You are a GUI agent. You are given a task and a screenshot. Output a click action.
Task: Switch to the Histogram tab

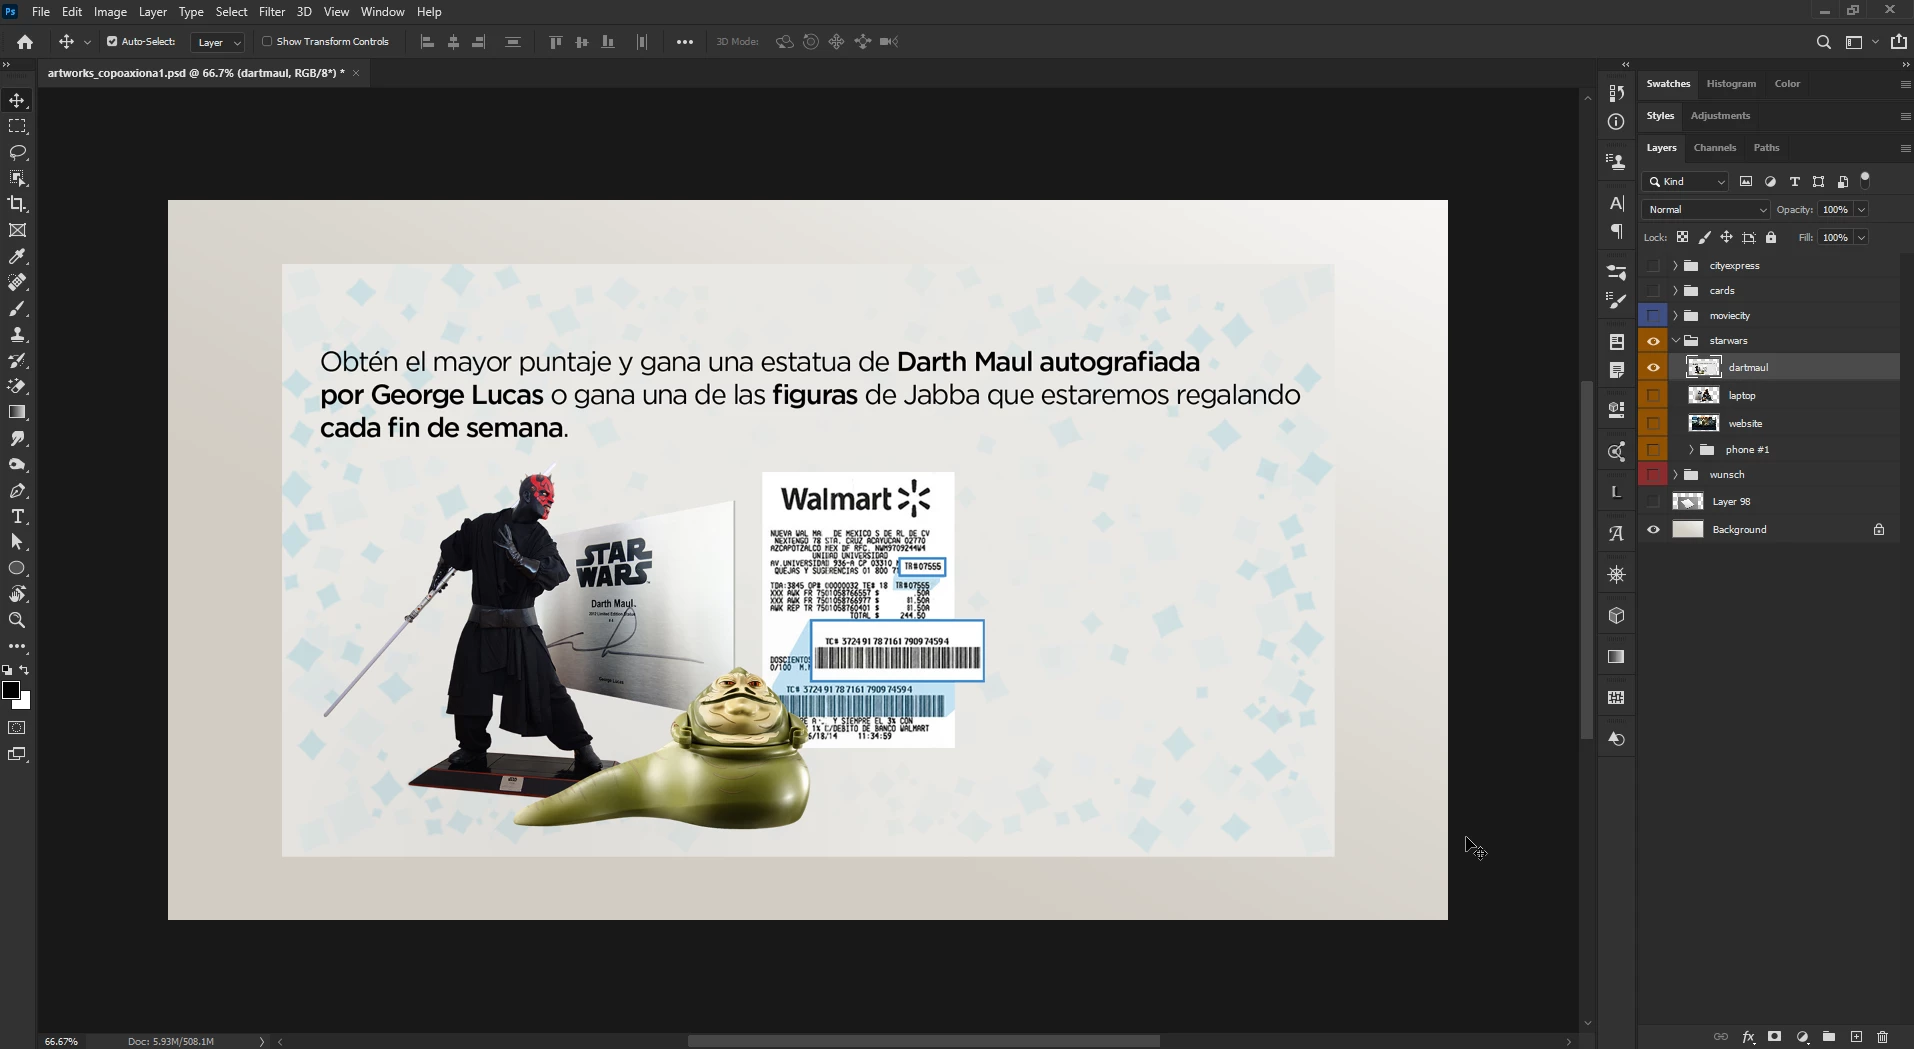(x=1731, y=84)
